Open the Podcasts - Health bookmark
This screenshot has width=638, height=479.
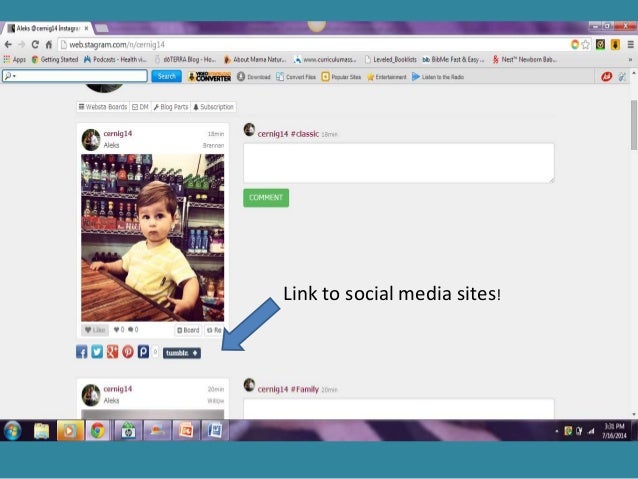[x=115, y=59]
